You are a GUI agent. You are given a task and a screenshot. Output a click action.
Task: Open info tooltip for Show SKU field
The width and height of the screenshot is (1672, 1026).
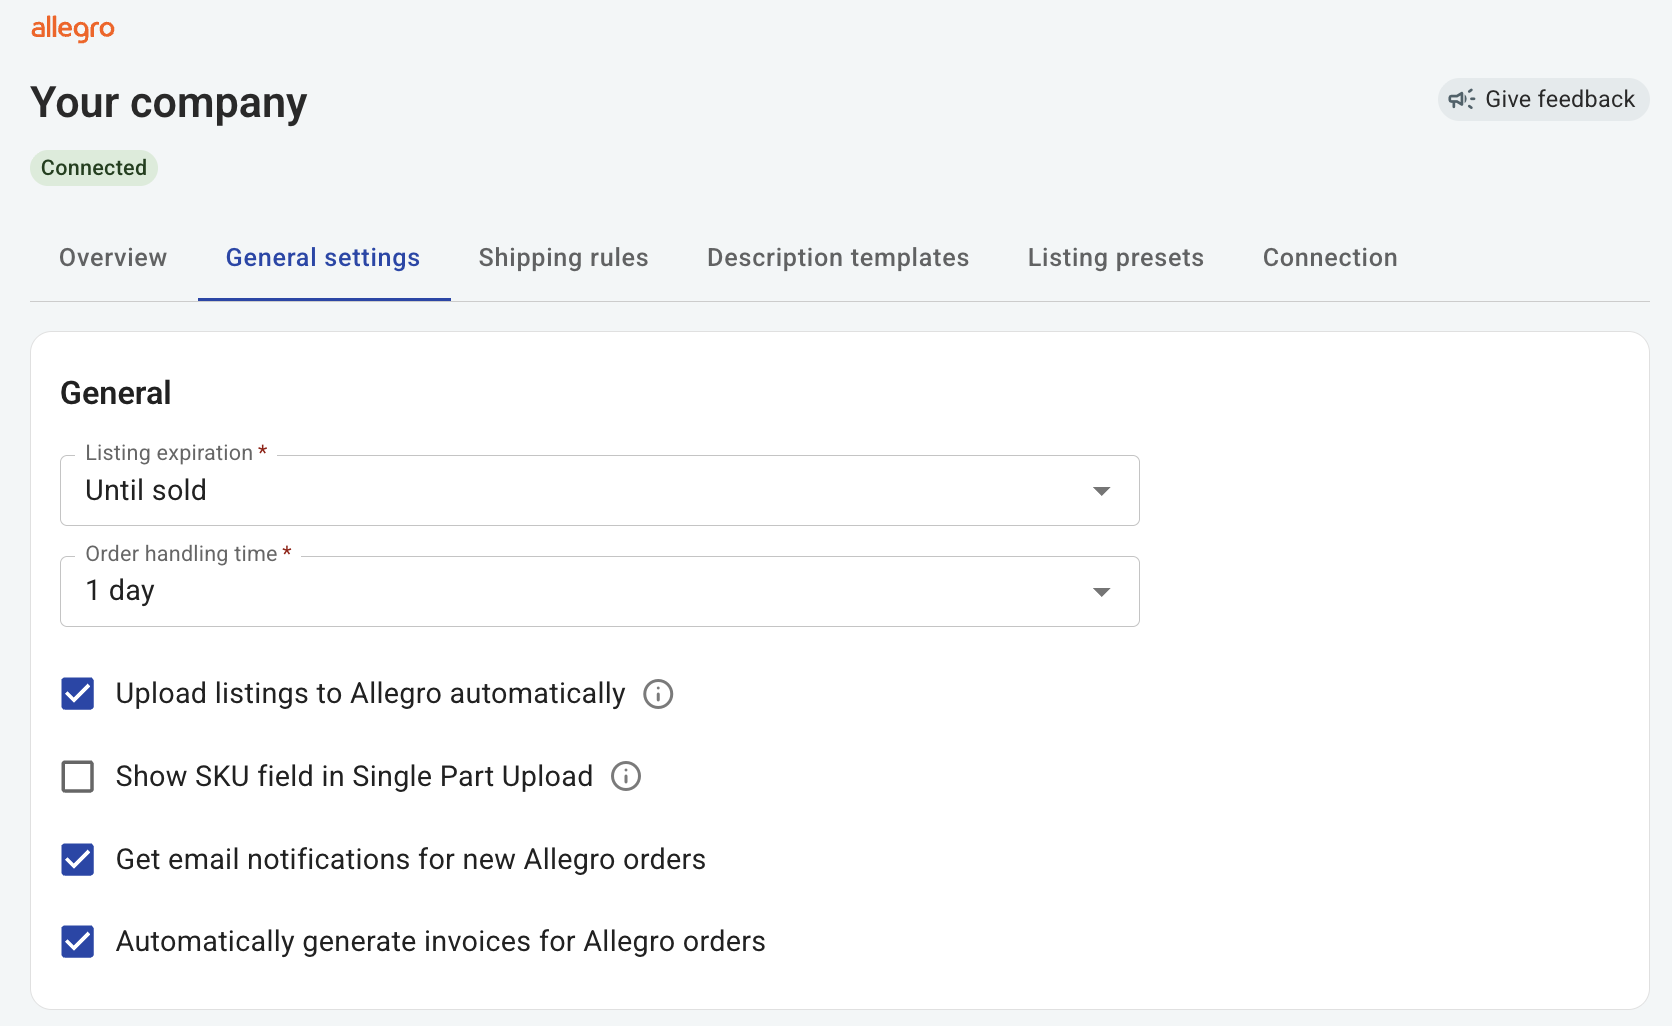pos(626,776)
